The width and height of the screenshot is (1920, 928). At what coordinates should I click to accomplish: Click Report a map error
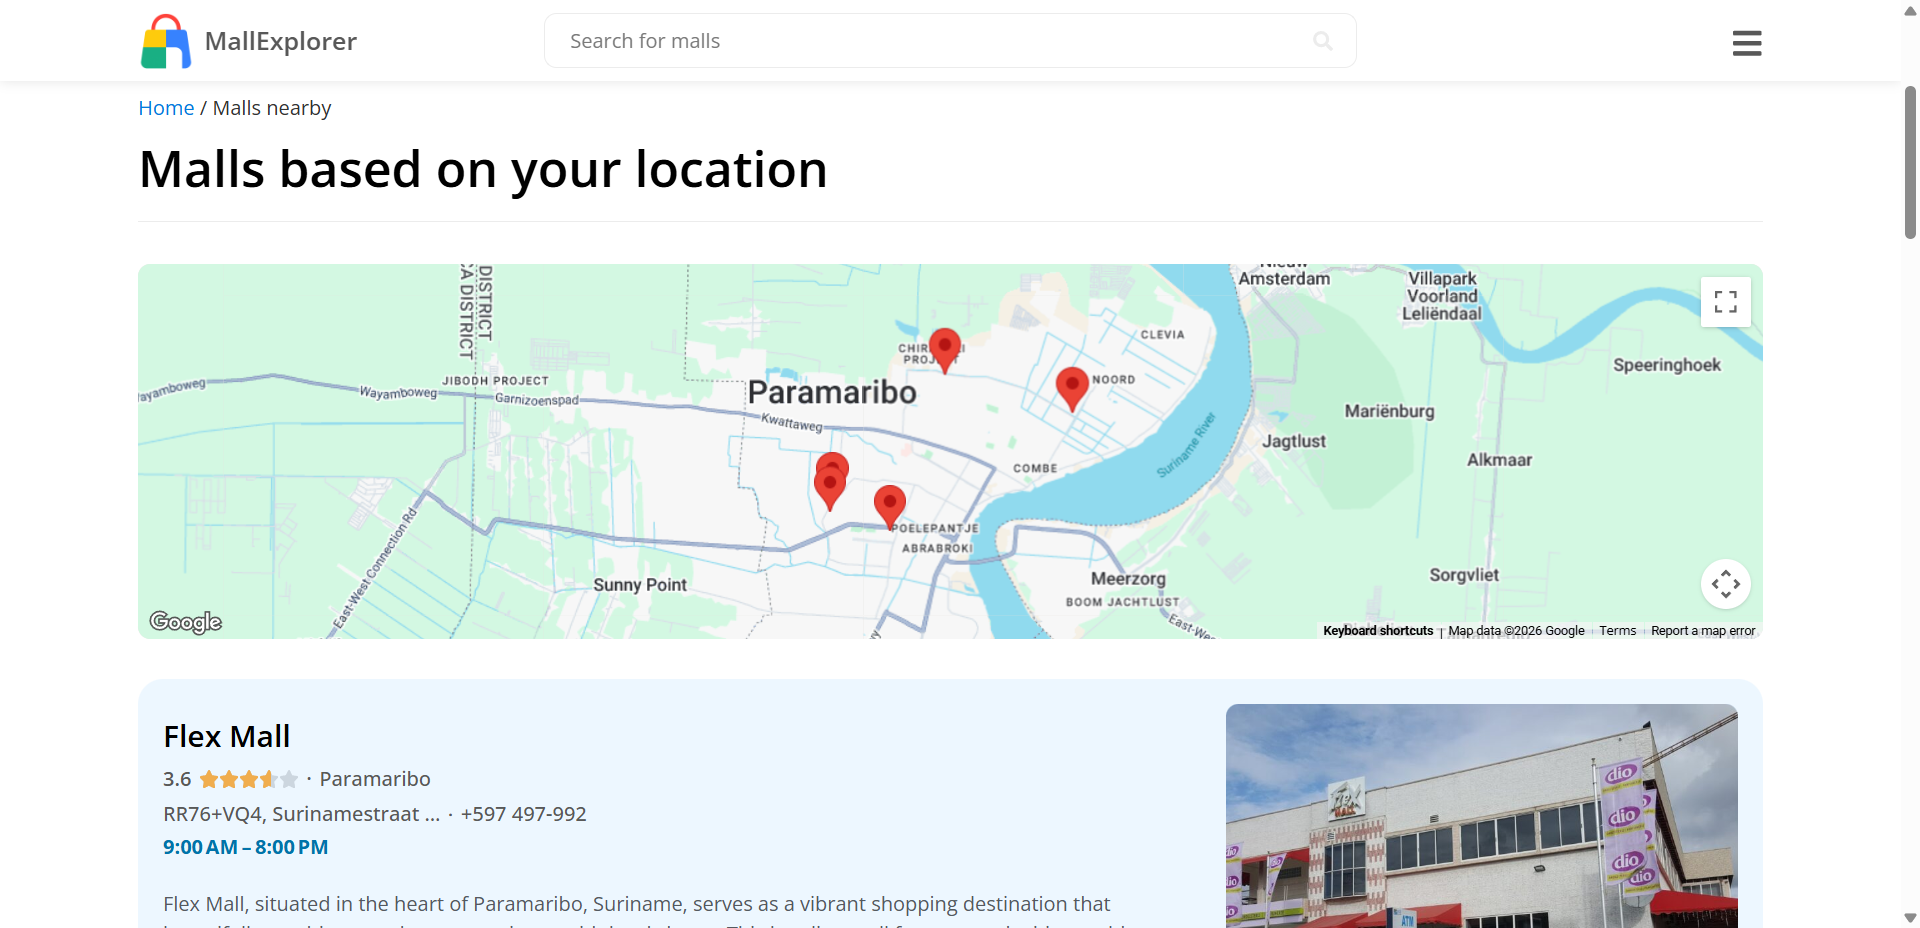pos(1702,631)
